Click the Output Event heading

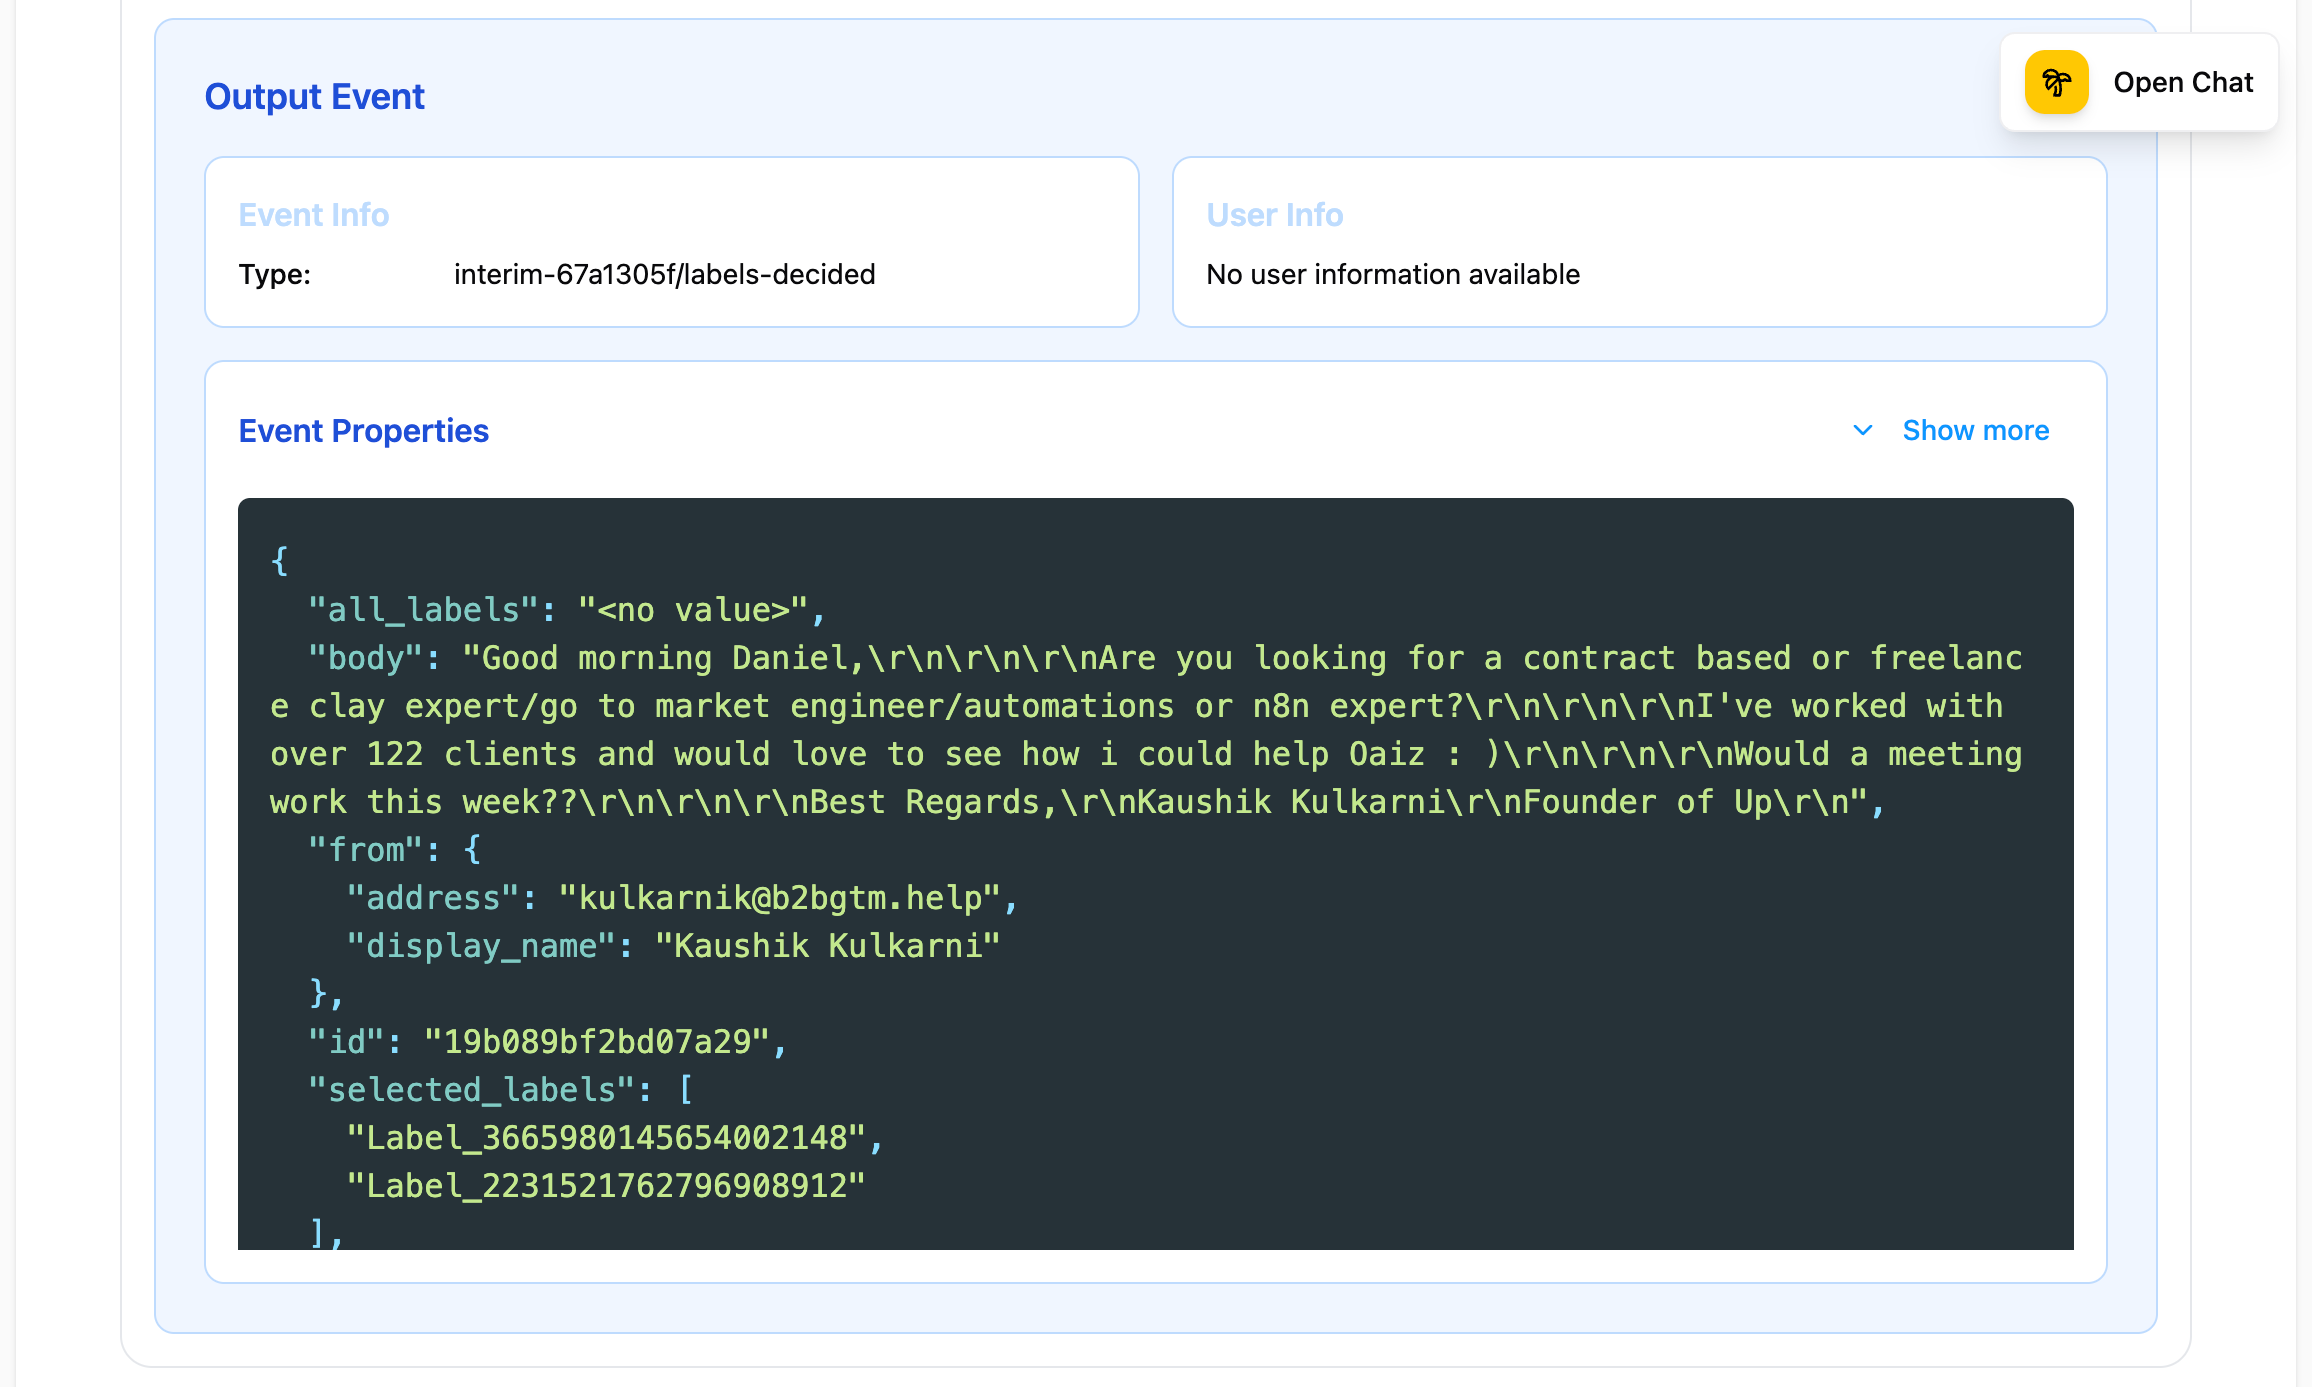point(314,96)
